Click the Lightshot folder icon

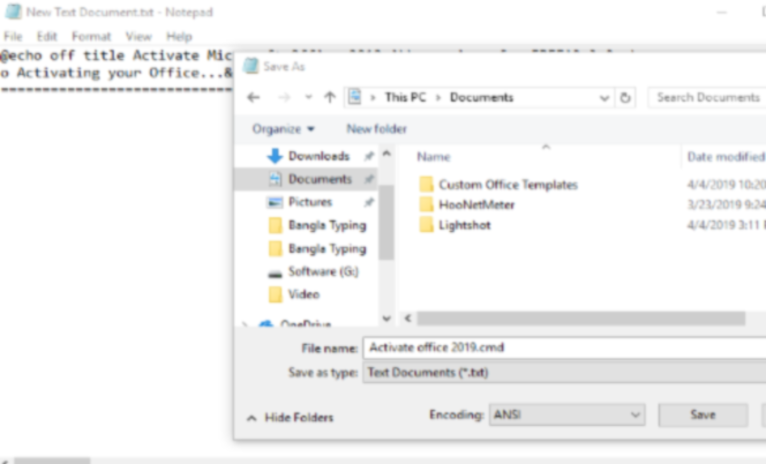tap(426, 225)
